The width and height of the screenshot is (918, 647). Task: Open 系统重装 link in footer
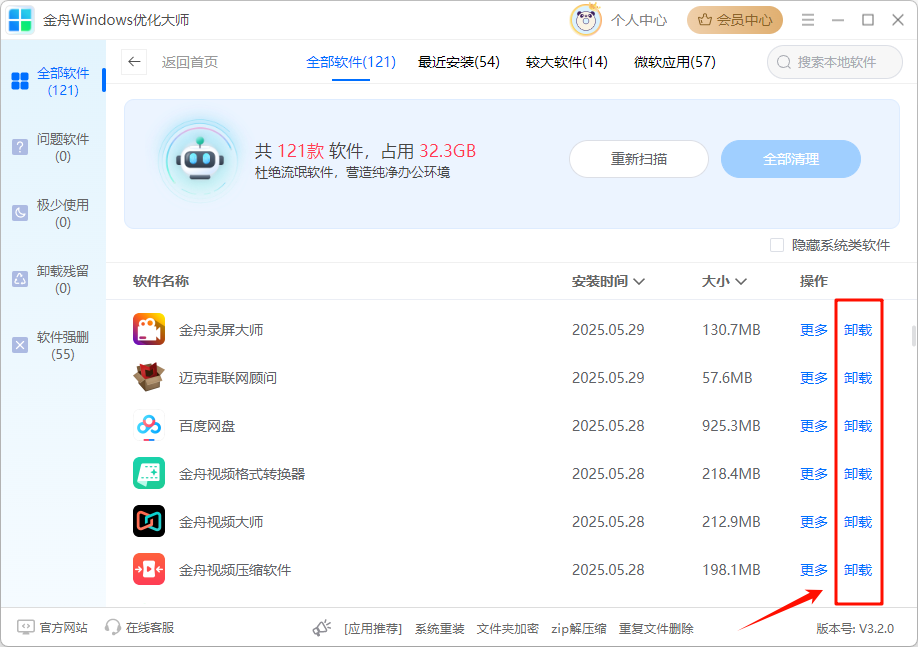pos(440,629)
